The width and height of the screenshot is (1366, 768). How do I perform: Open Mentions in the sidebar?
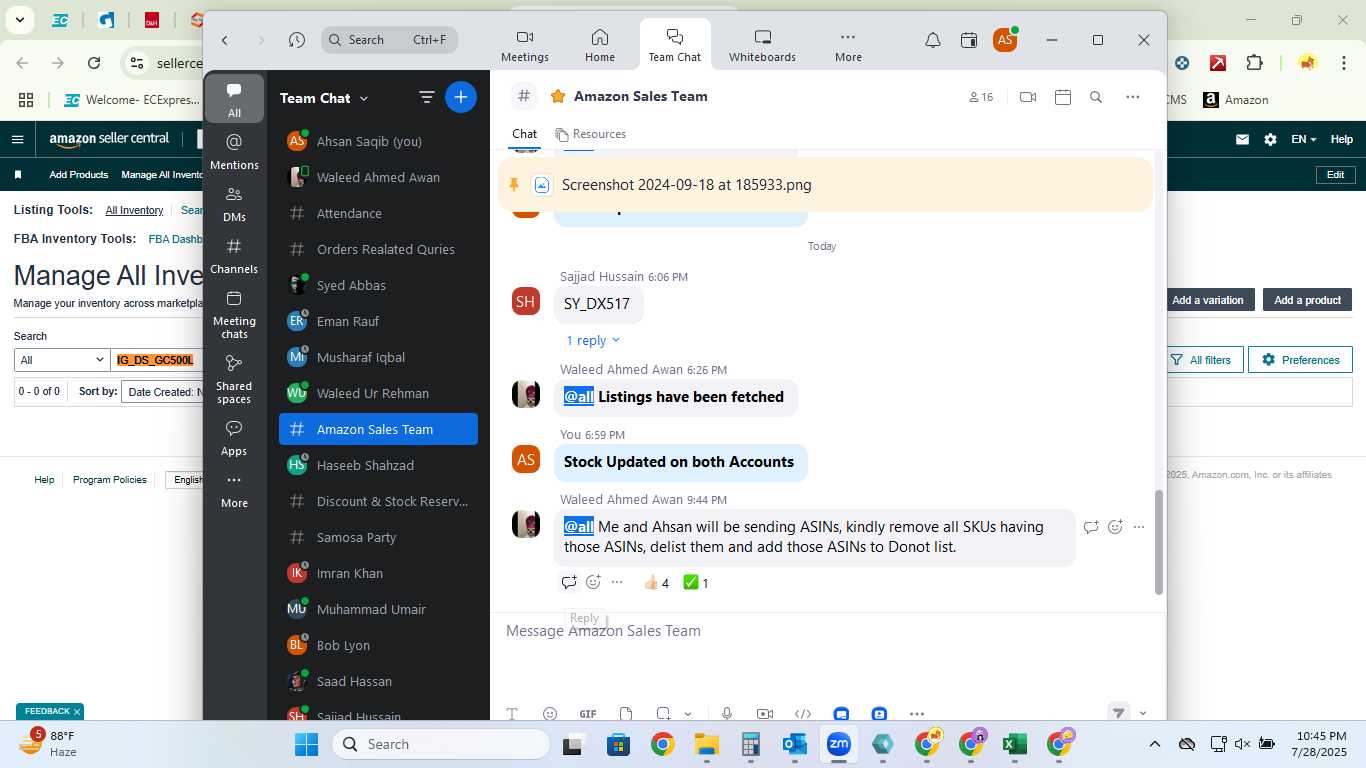[x=234, y=151]
